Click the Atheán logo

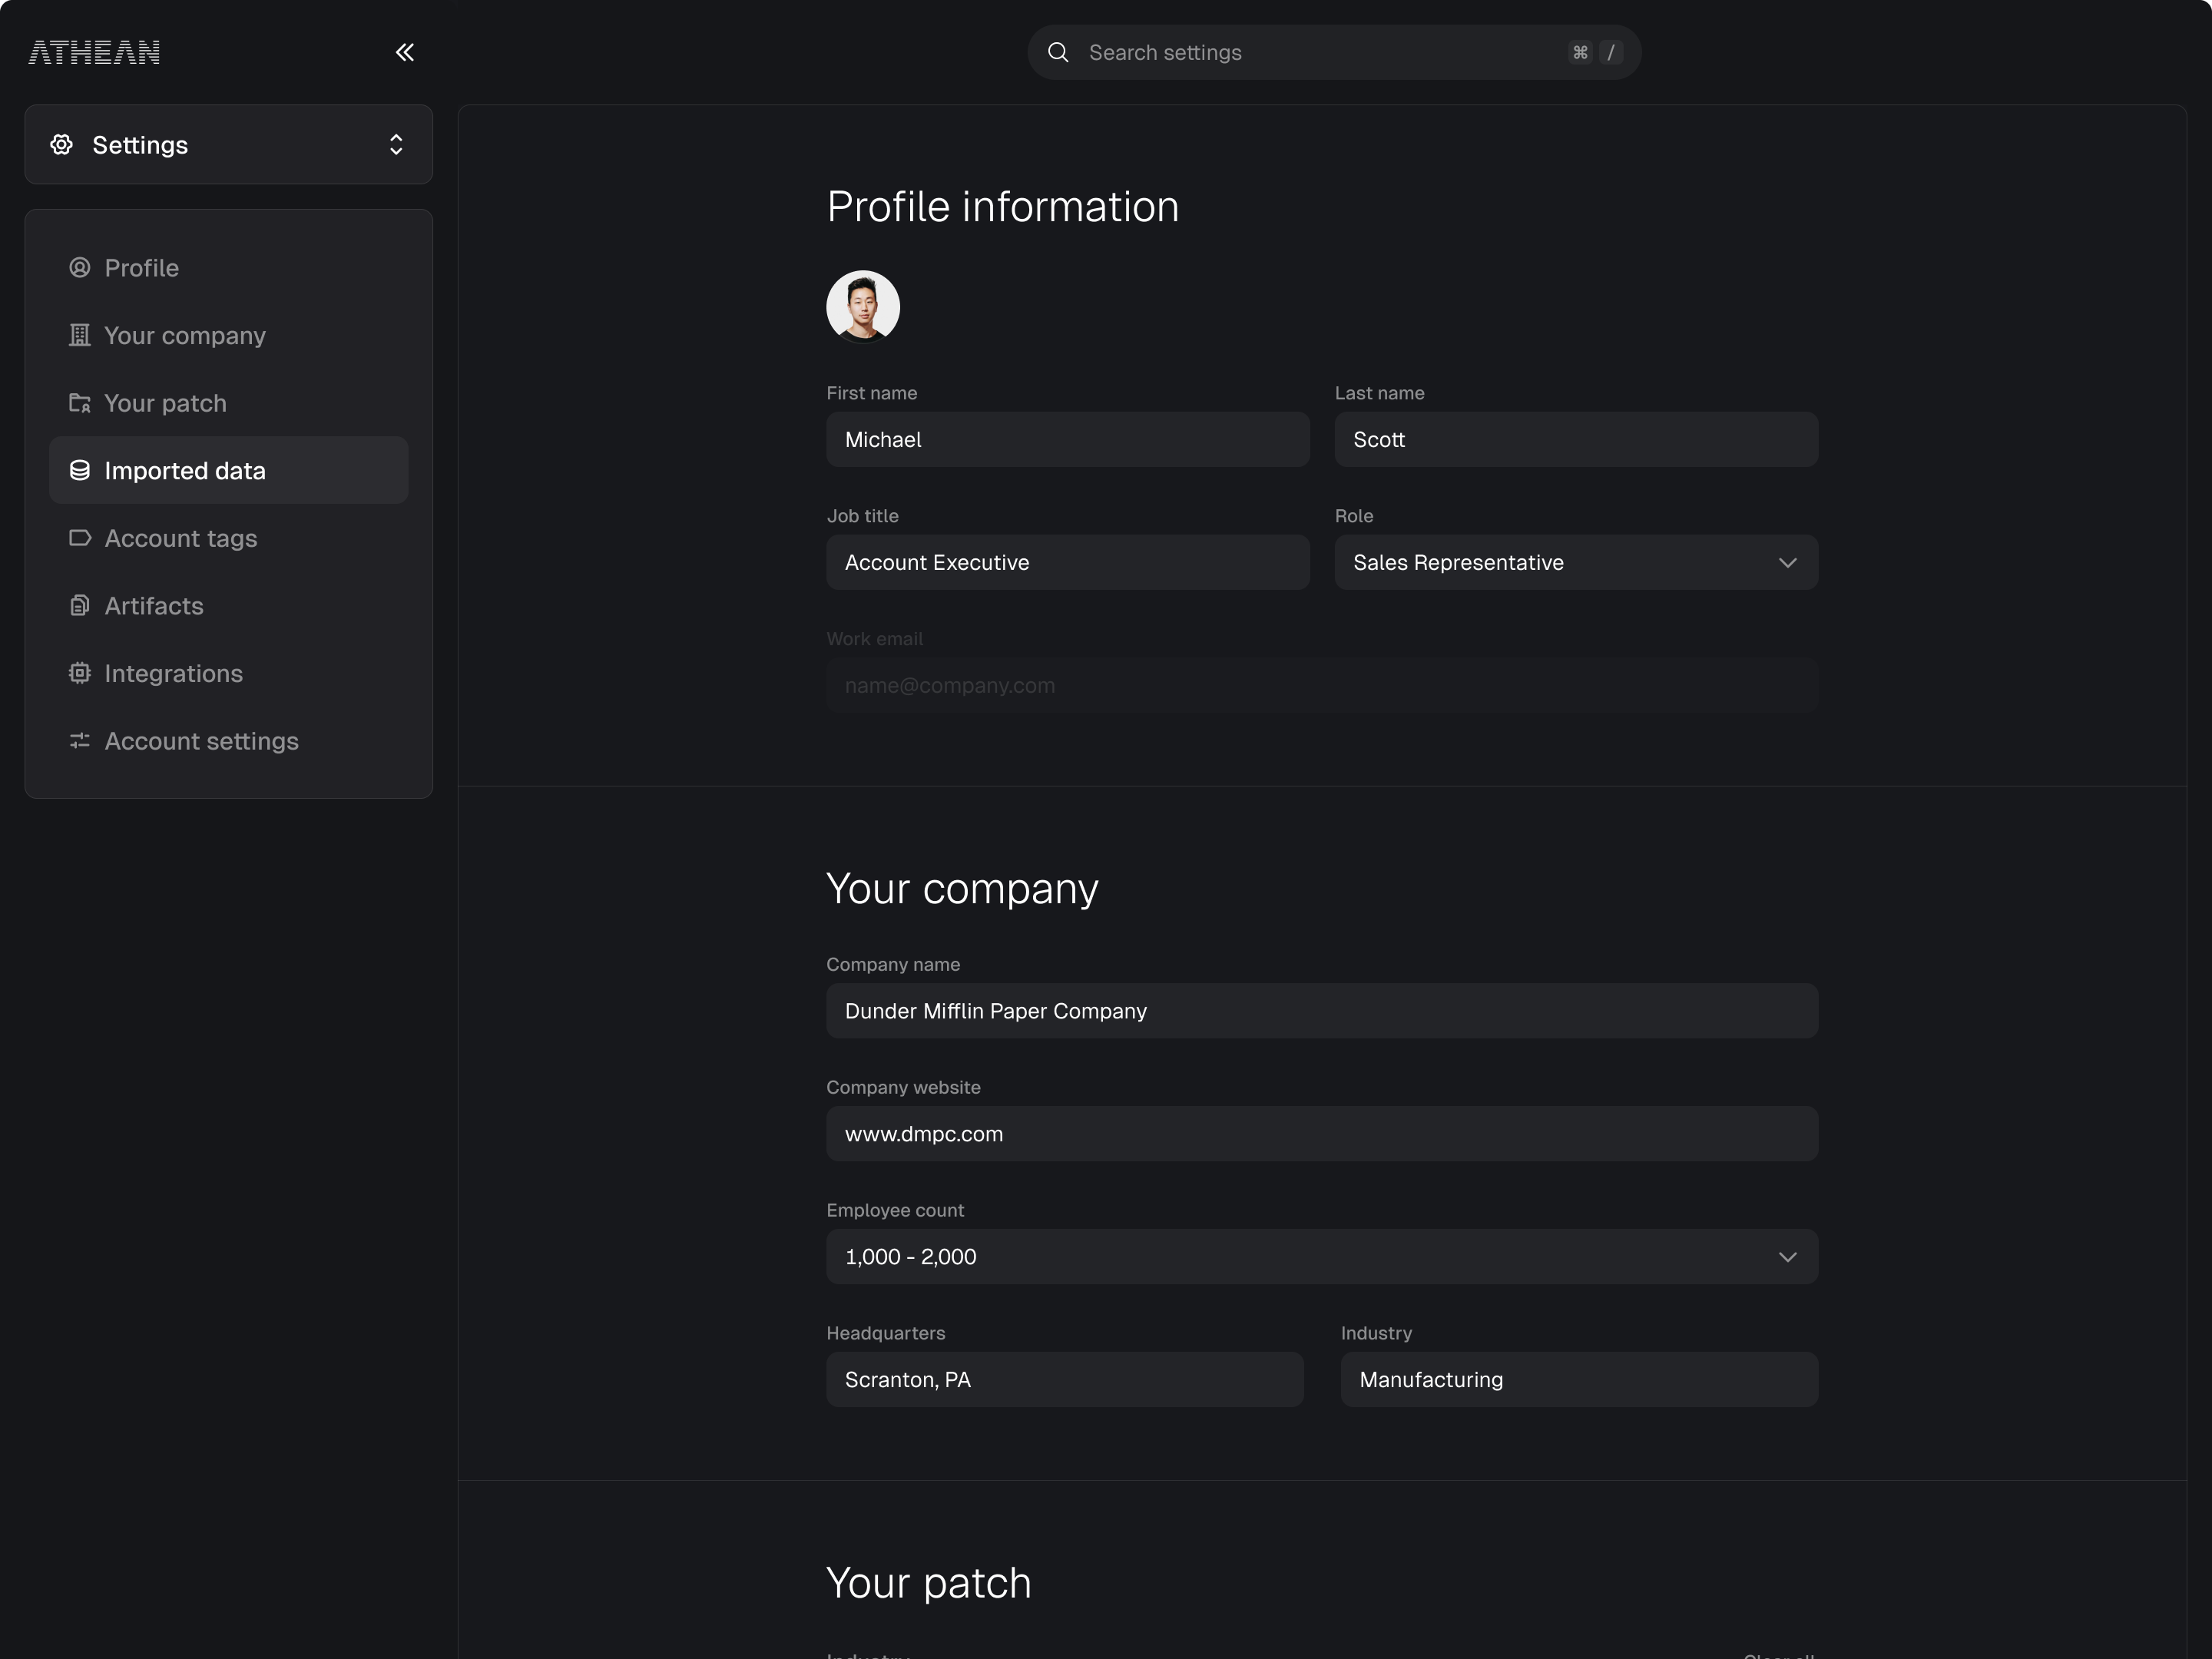94,52
